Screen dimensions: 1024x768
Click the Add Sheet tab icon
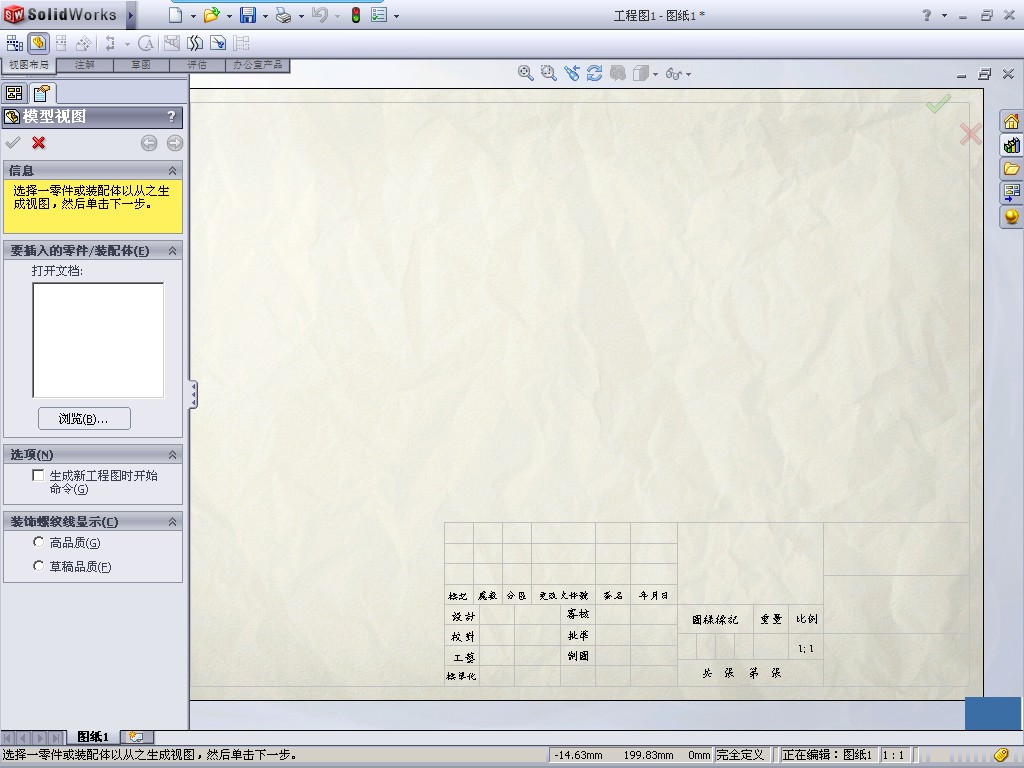136,737
